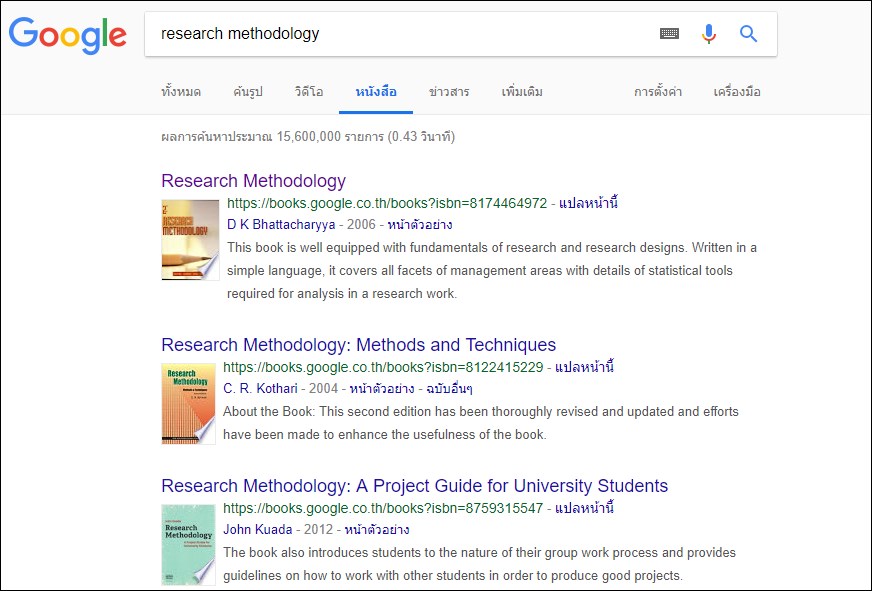The width and height of the screenshot is (872, 591).
Task: Click the Google logo
Action: (x=68, y=35)
